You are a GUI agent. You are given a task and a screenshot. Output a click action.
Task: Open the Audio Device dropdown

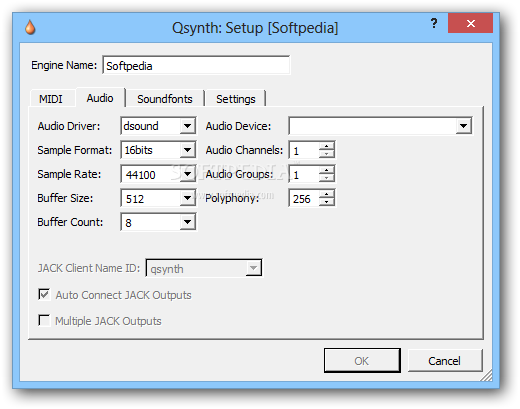tap(464, 126)
